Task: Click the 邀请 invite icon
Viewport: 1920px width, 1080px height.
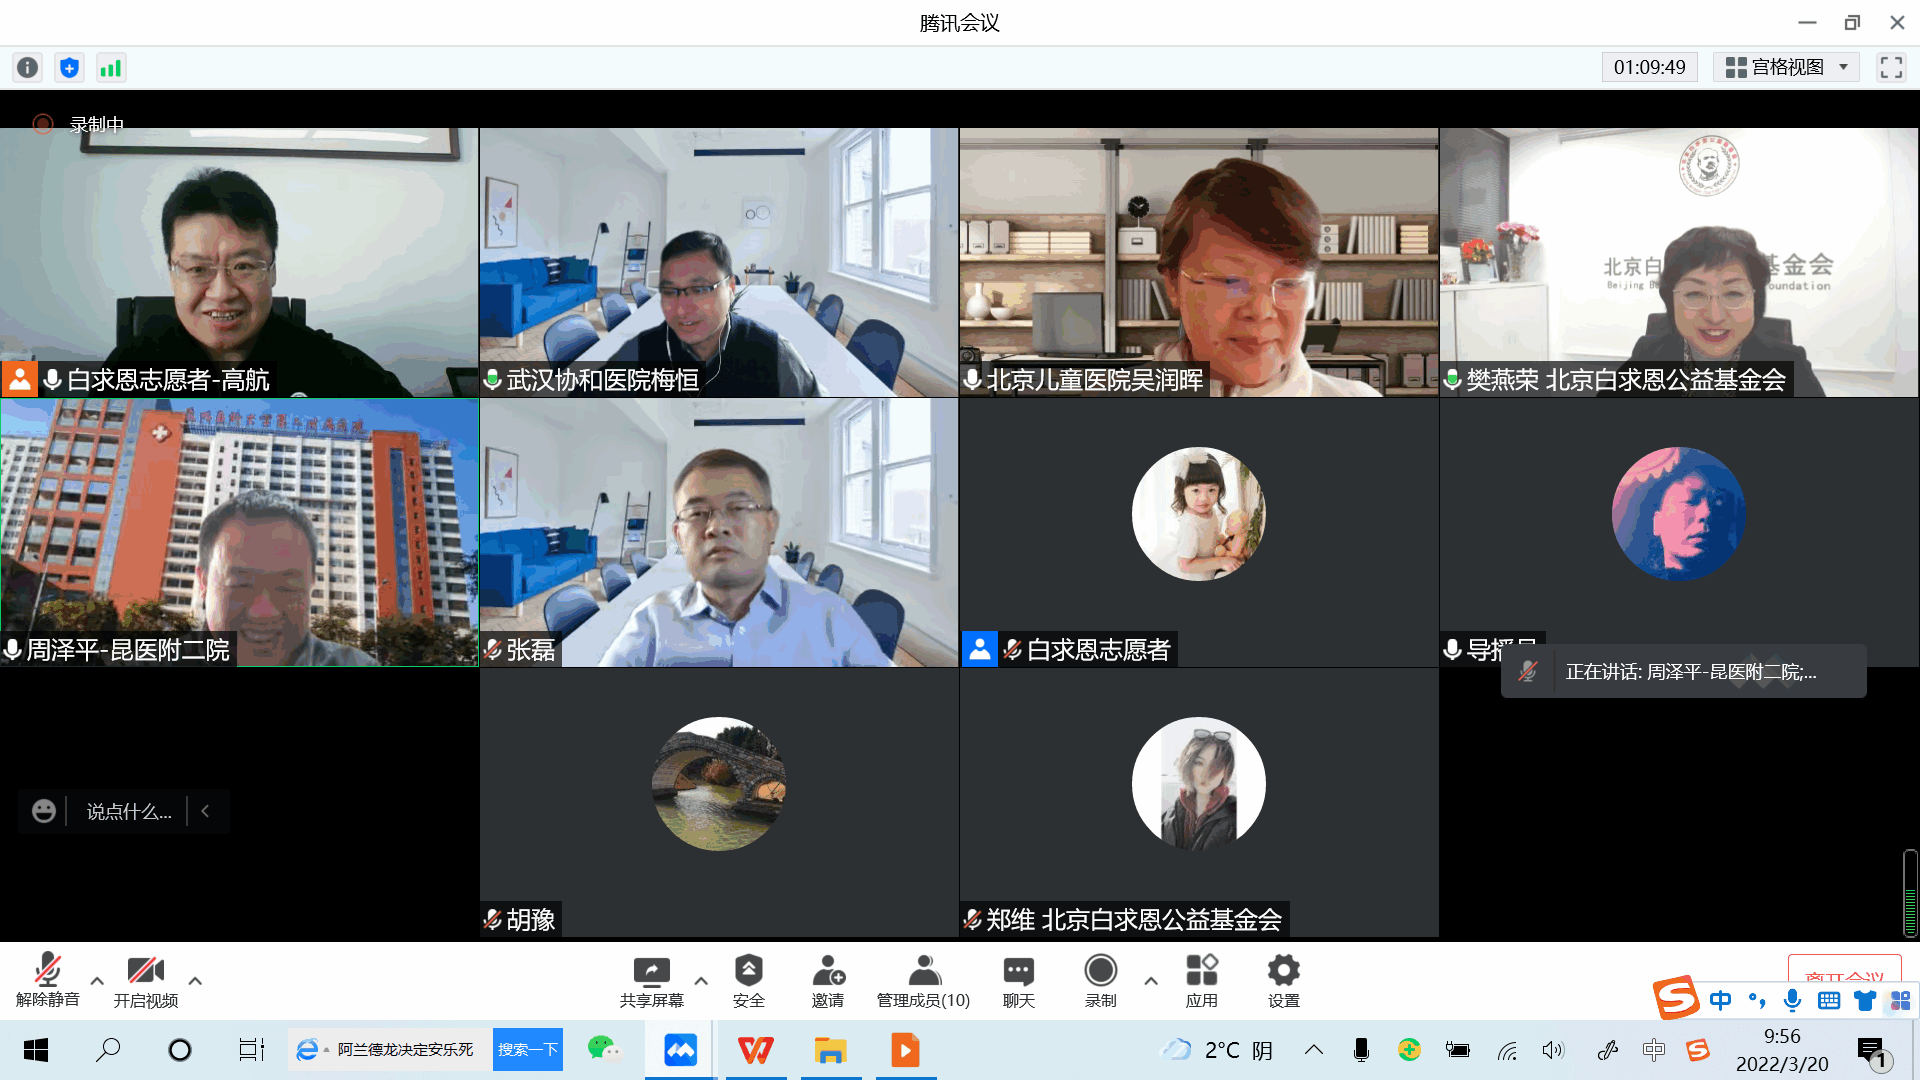Action: 829,980
